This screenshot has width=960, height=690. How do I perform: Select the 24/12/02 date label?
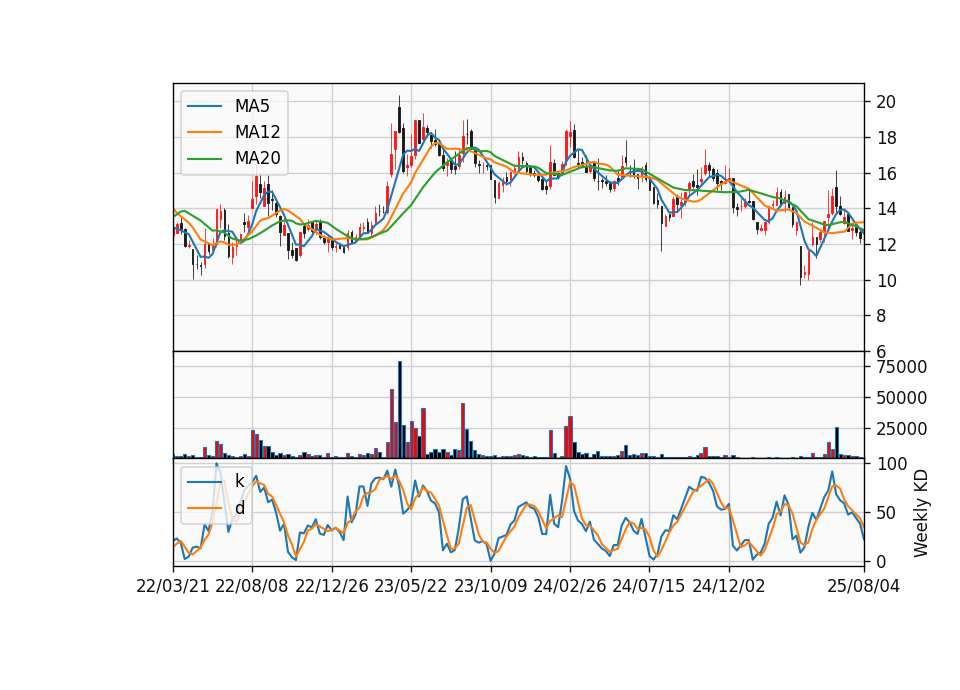(x=729, y=586)
